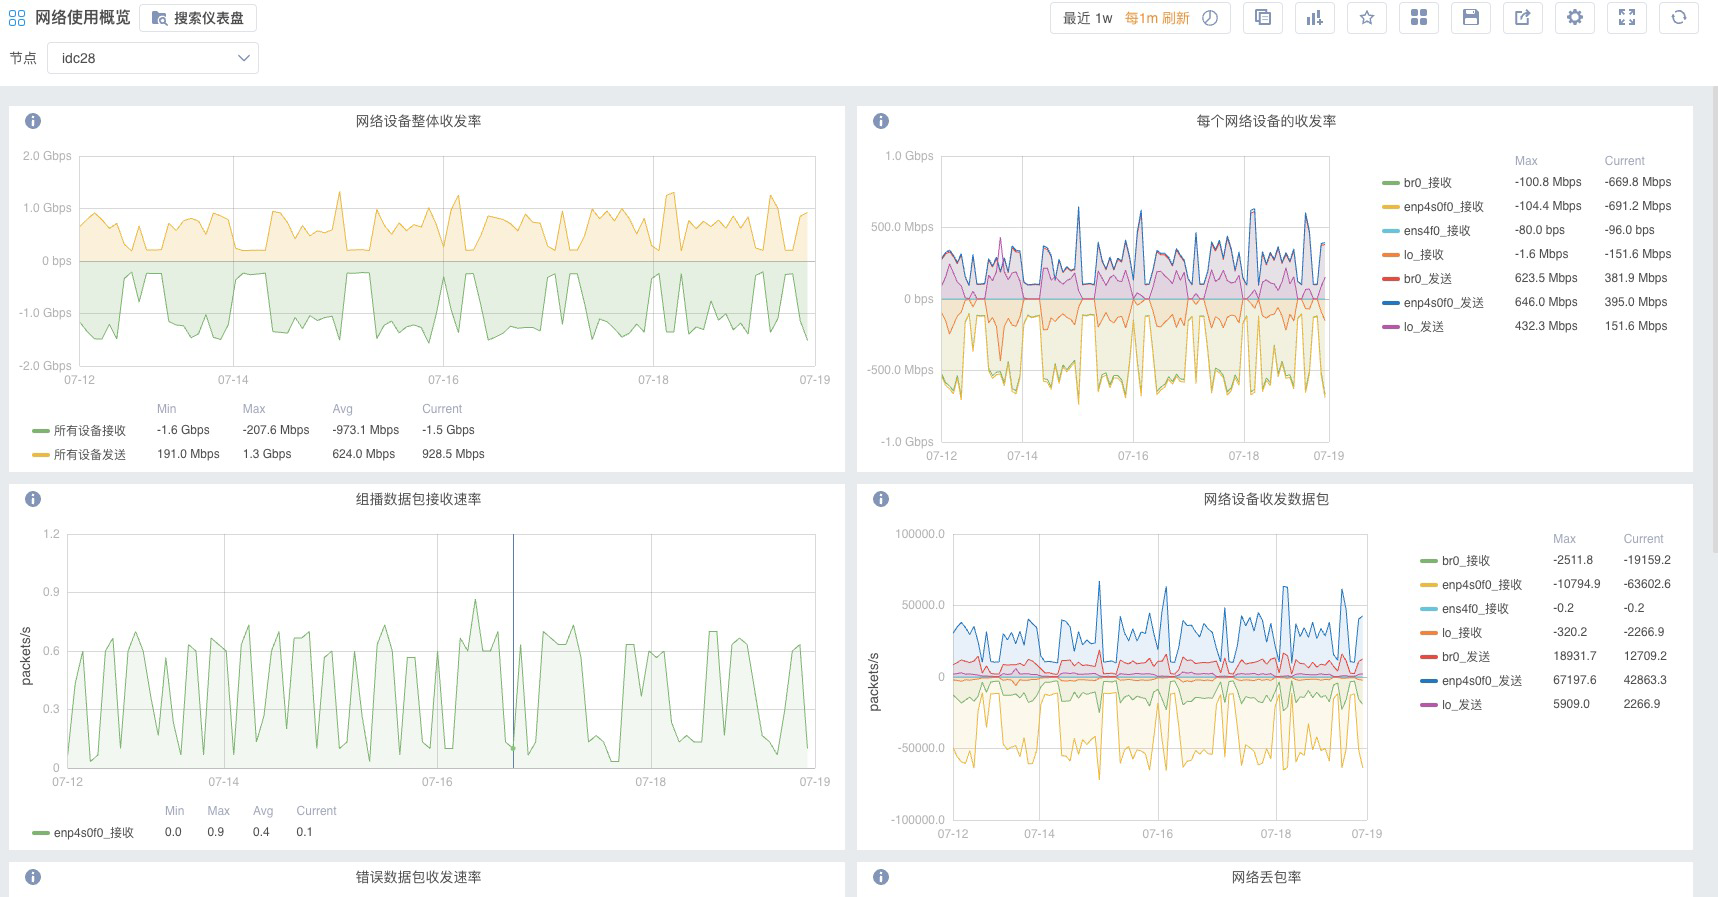The width and height of the screenshot is (1718, 897).
Task: Open the 节点 idc28 dropdown
Action: pyautogui.click(x=153, y=58)
